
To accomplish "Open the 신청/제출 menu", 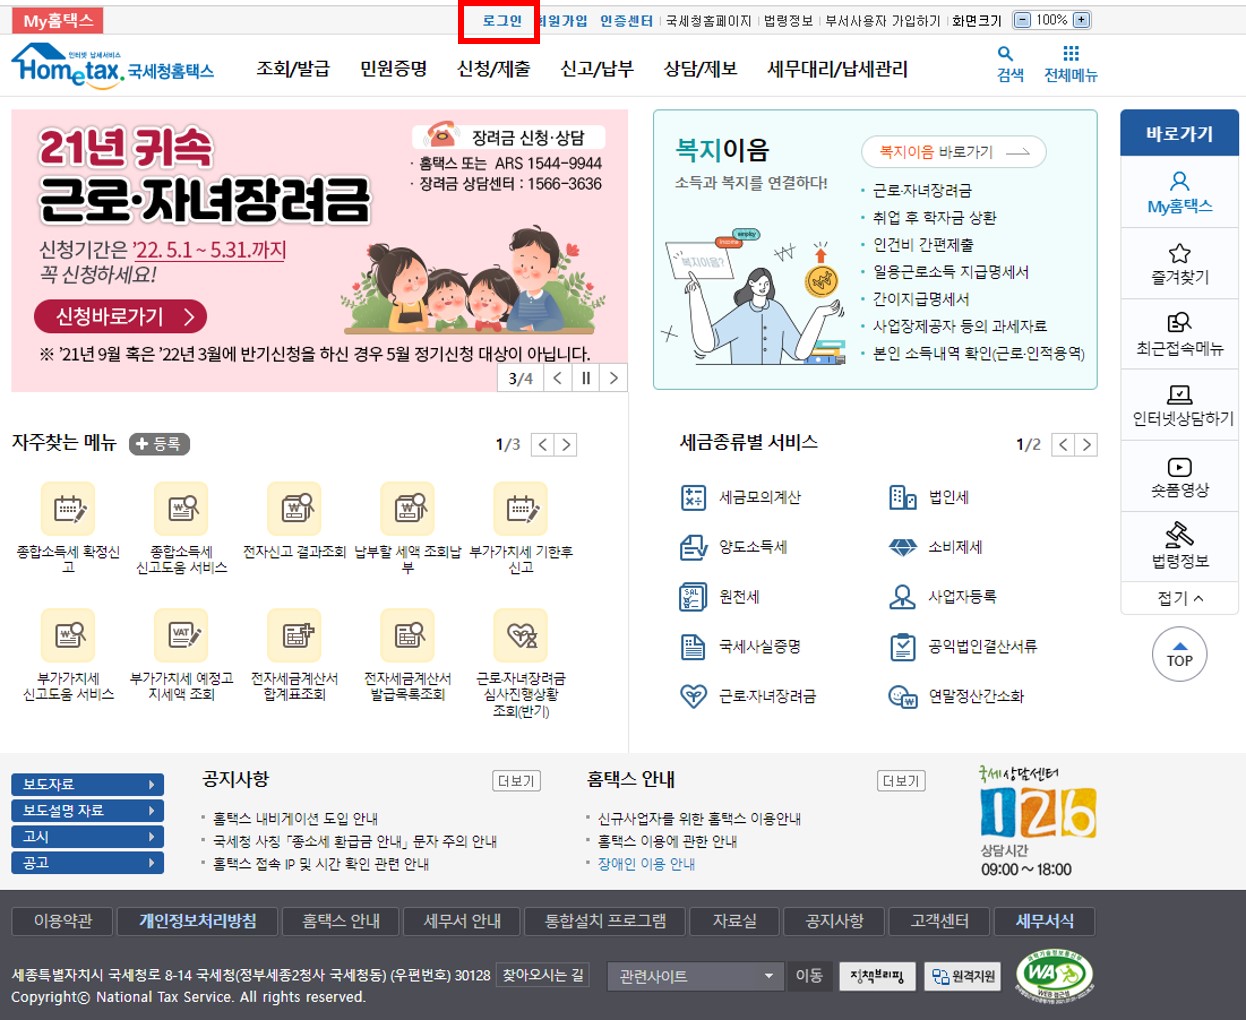I will click(494, 69).
